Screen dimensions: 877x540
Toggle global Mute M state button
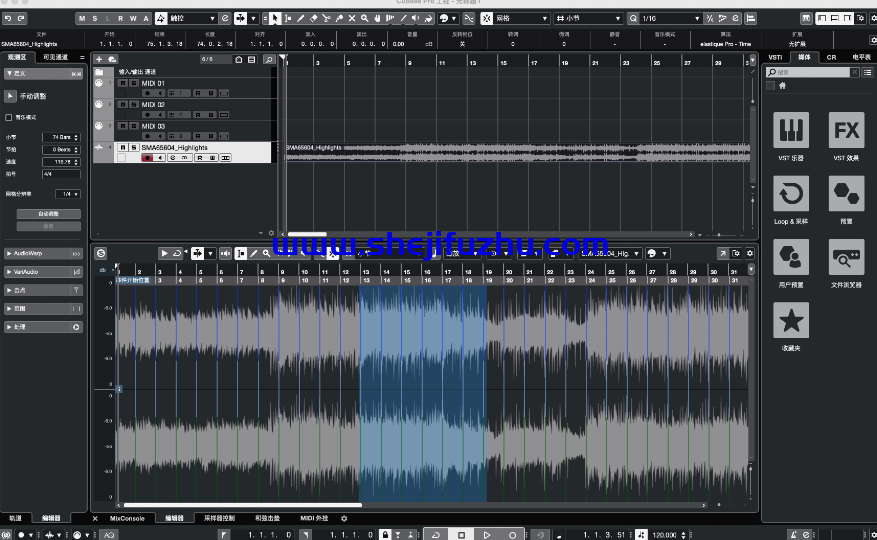click(x=82, y=18)
